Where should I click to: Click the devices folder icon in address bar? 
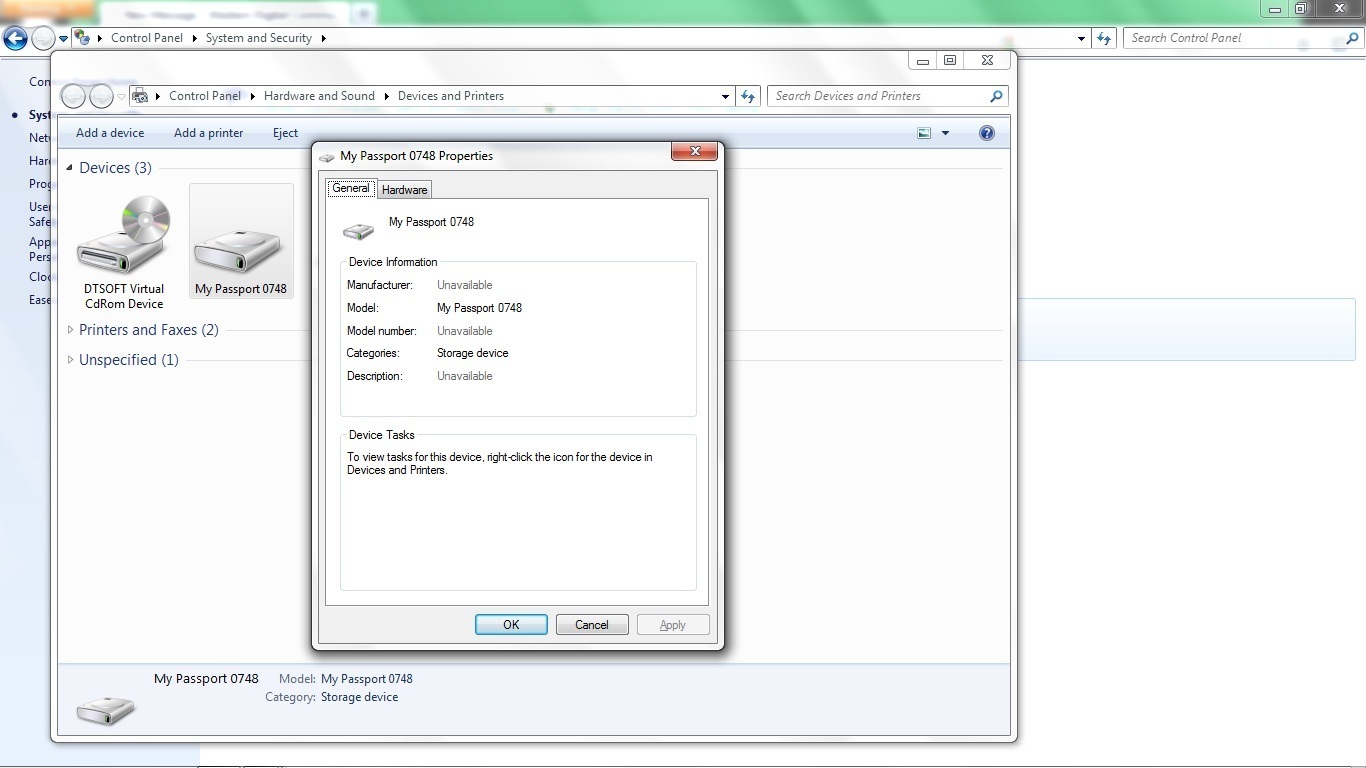tap(140, 96)
